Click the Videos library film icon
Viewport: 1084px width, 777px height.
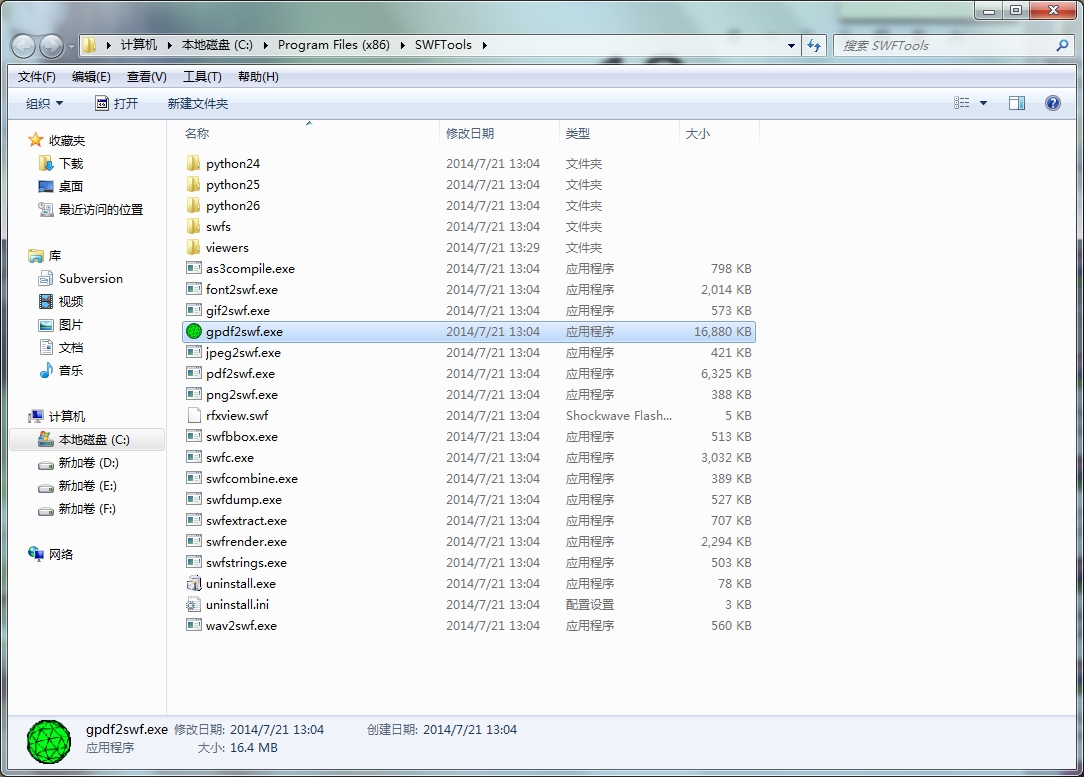pos(46,301)
